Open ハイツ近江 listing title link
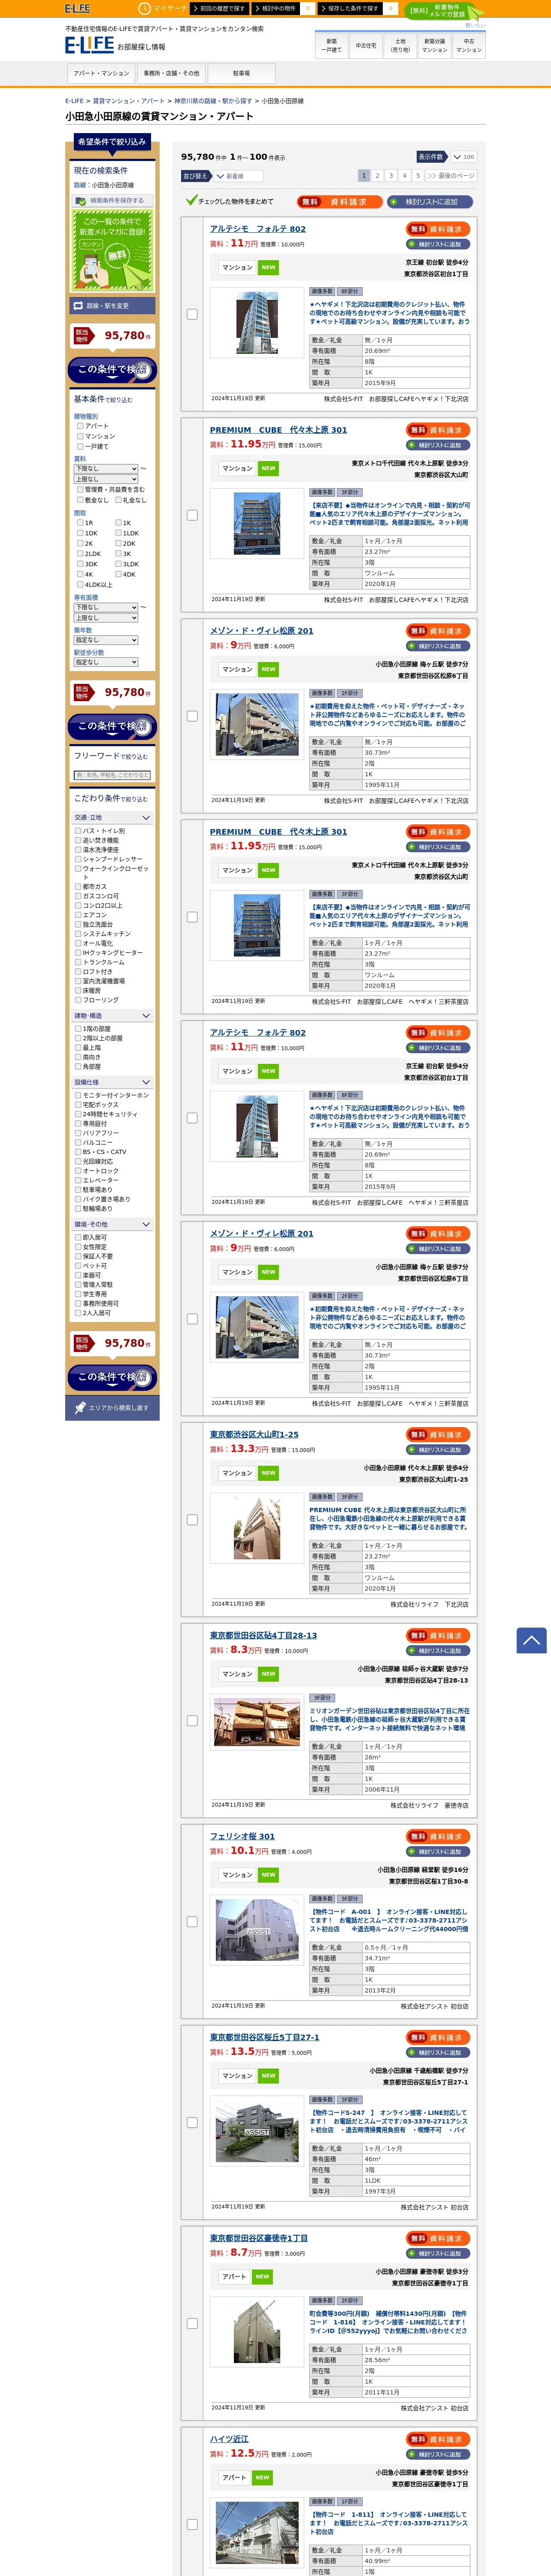Viewport: 551px width, 2576px height. pyautogui.click(x=229, y=2439)
